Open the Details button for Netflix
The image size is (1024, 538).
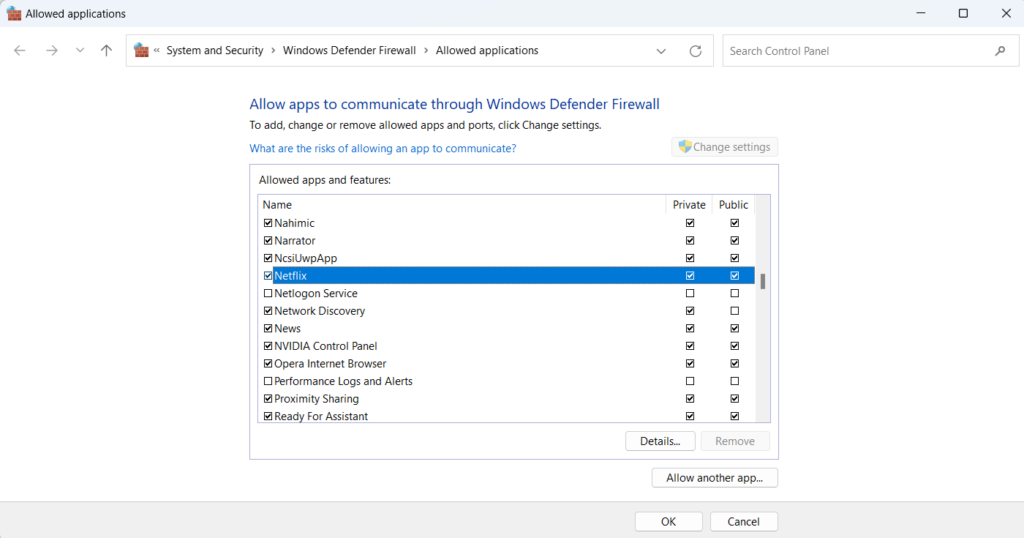click(659, 441)
